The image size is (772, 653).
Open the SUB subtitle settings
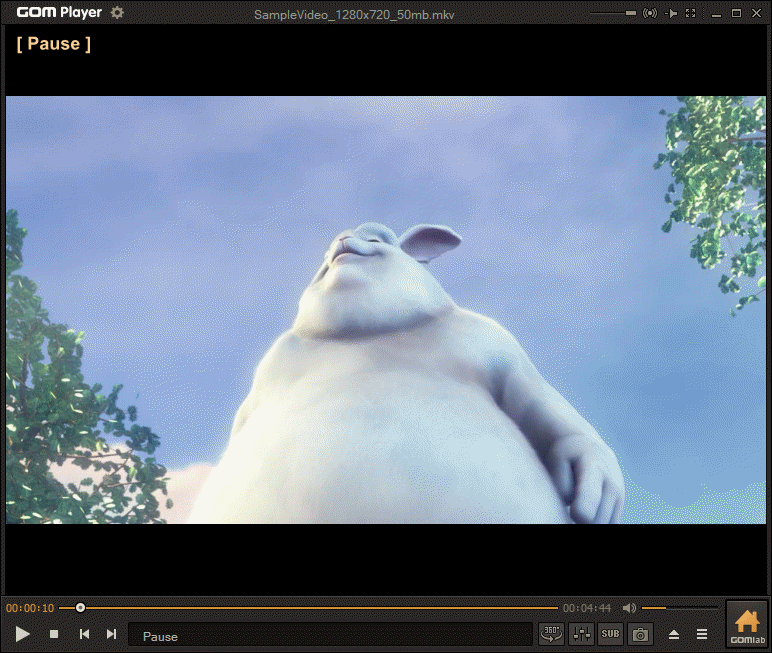(x=611, y=634)
